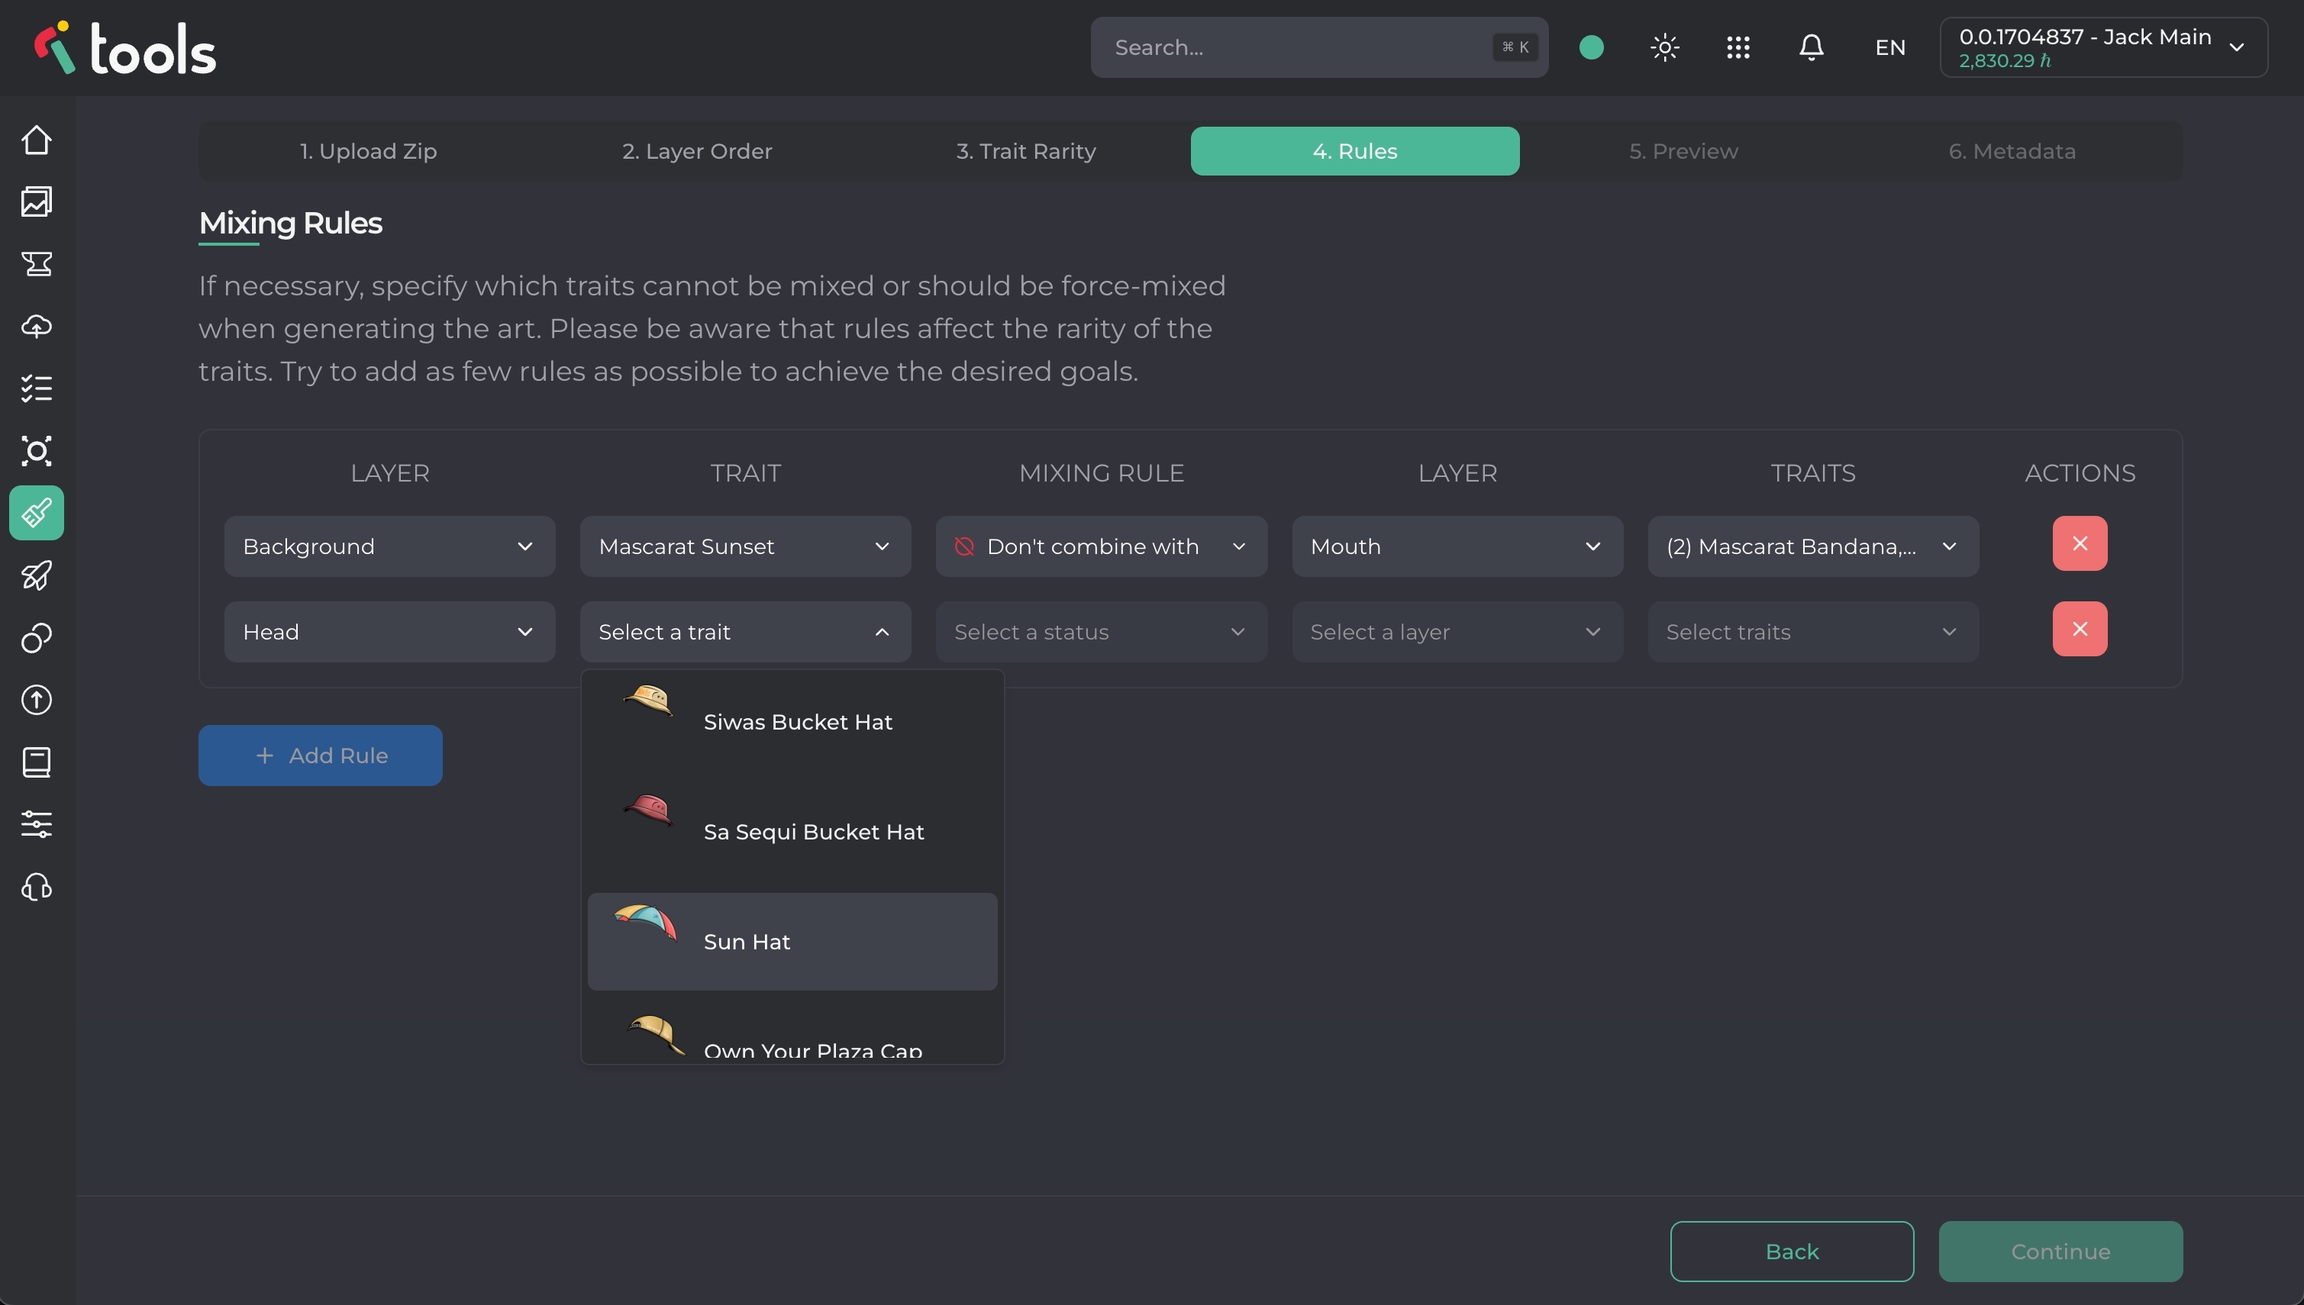Expand the 'Don't combine with' mixing rule dropdown
2304x1305 pixels.
[1101, 546]
